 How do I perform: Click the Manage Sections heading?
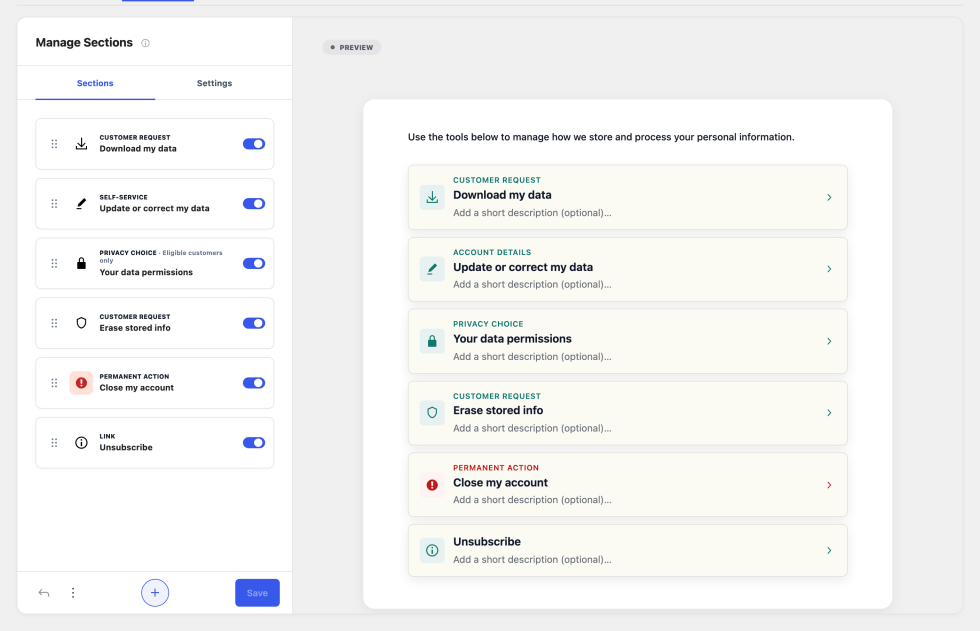(84, 42)
